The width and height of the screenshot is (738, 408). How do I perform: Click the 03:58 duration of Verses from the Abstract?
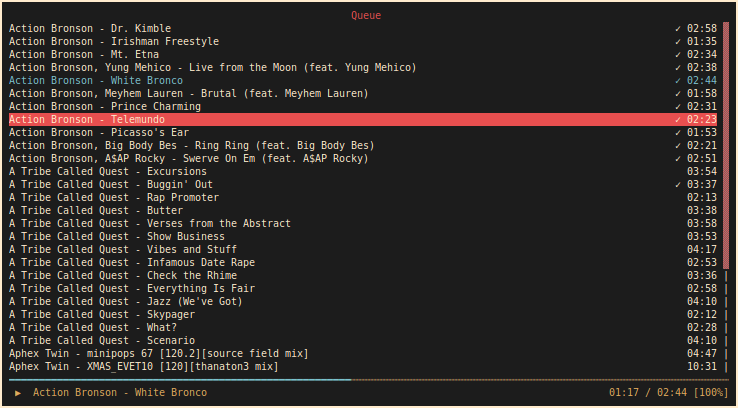coord(702,224)
